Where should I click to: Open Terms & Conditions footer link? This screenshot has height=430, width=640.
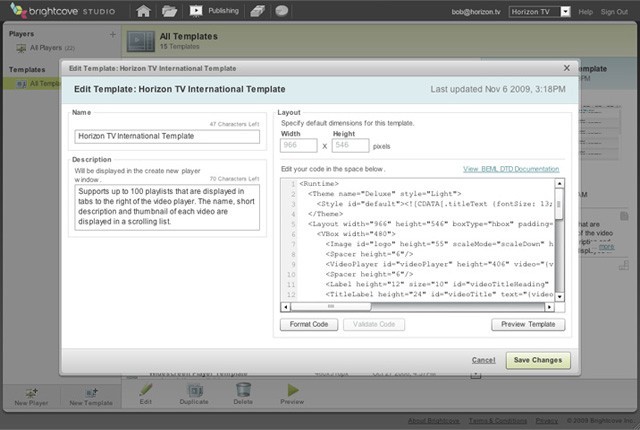coord(498,421)
